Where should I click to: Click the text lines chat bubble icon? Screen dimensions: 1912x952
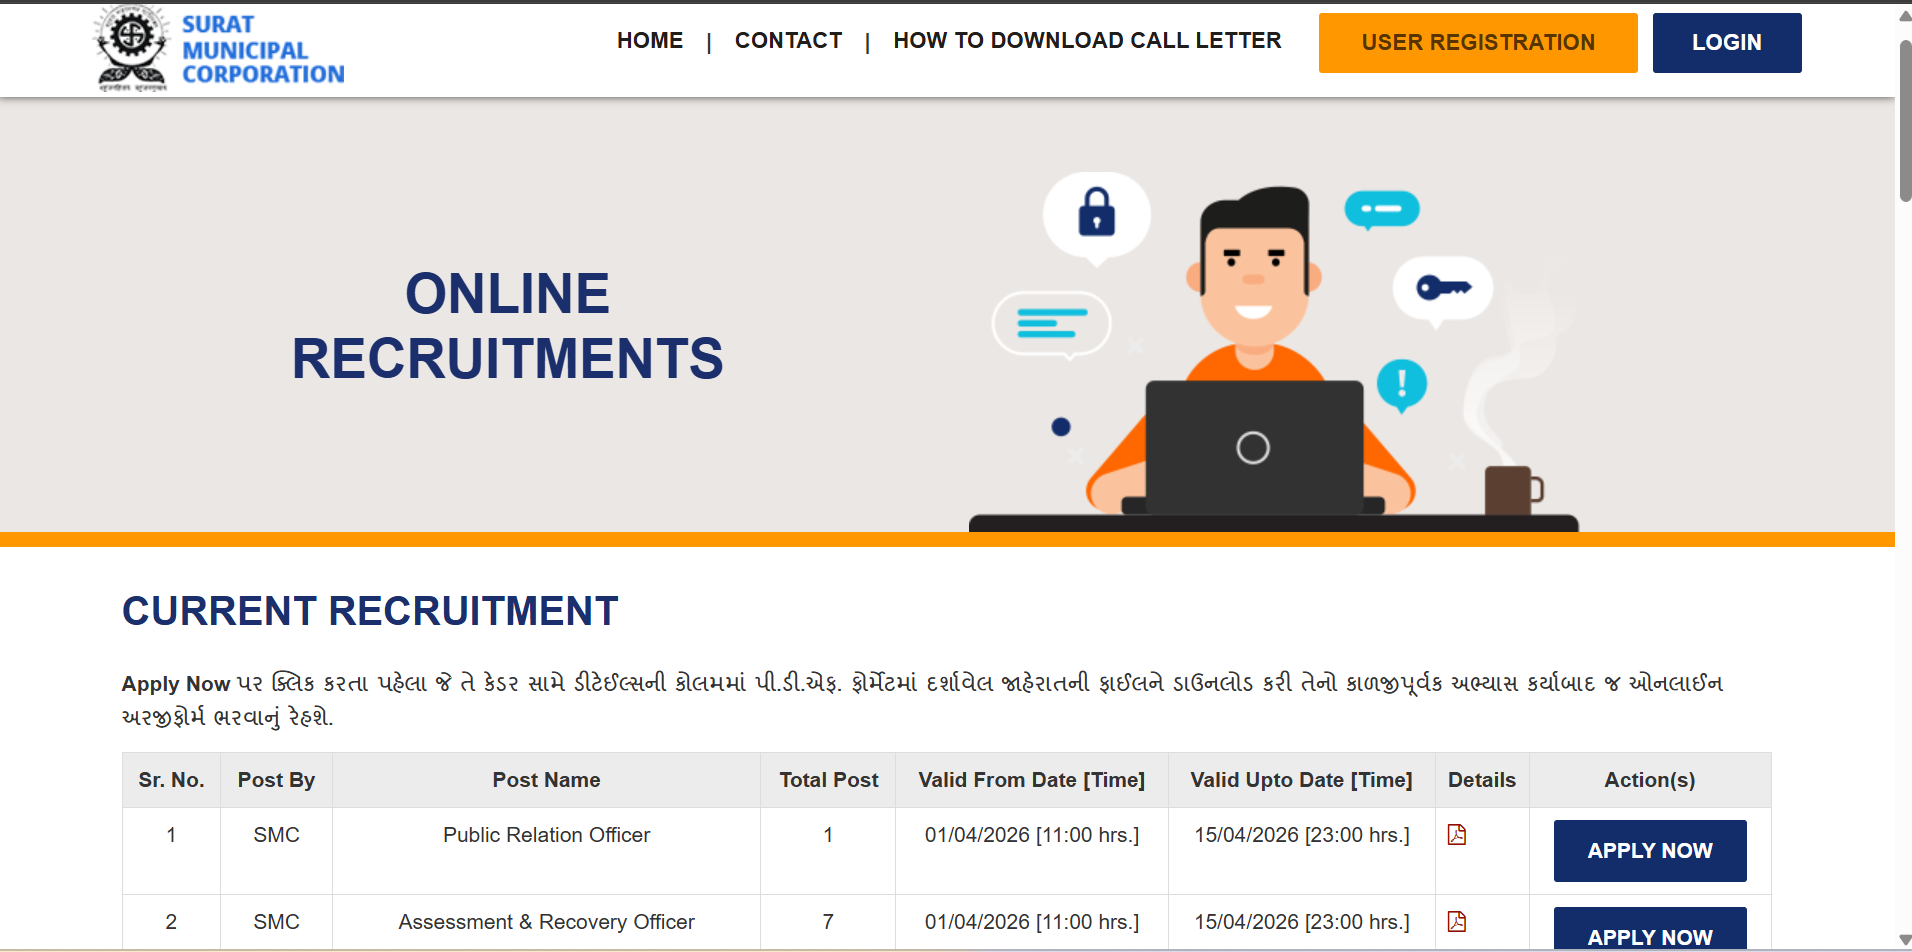point(1051,324)
